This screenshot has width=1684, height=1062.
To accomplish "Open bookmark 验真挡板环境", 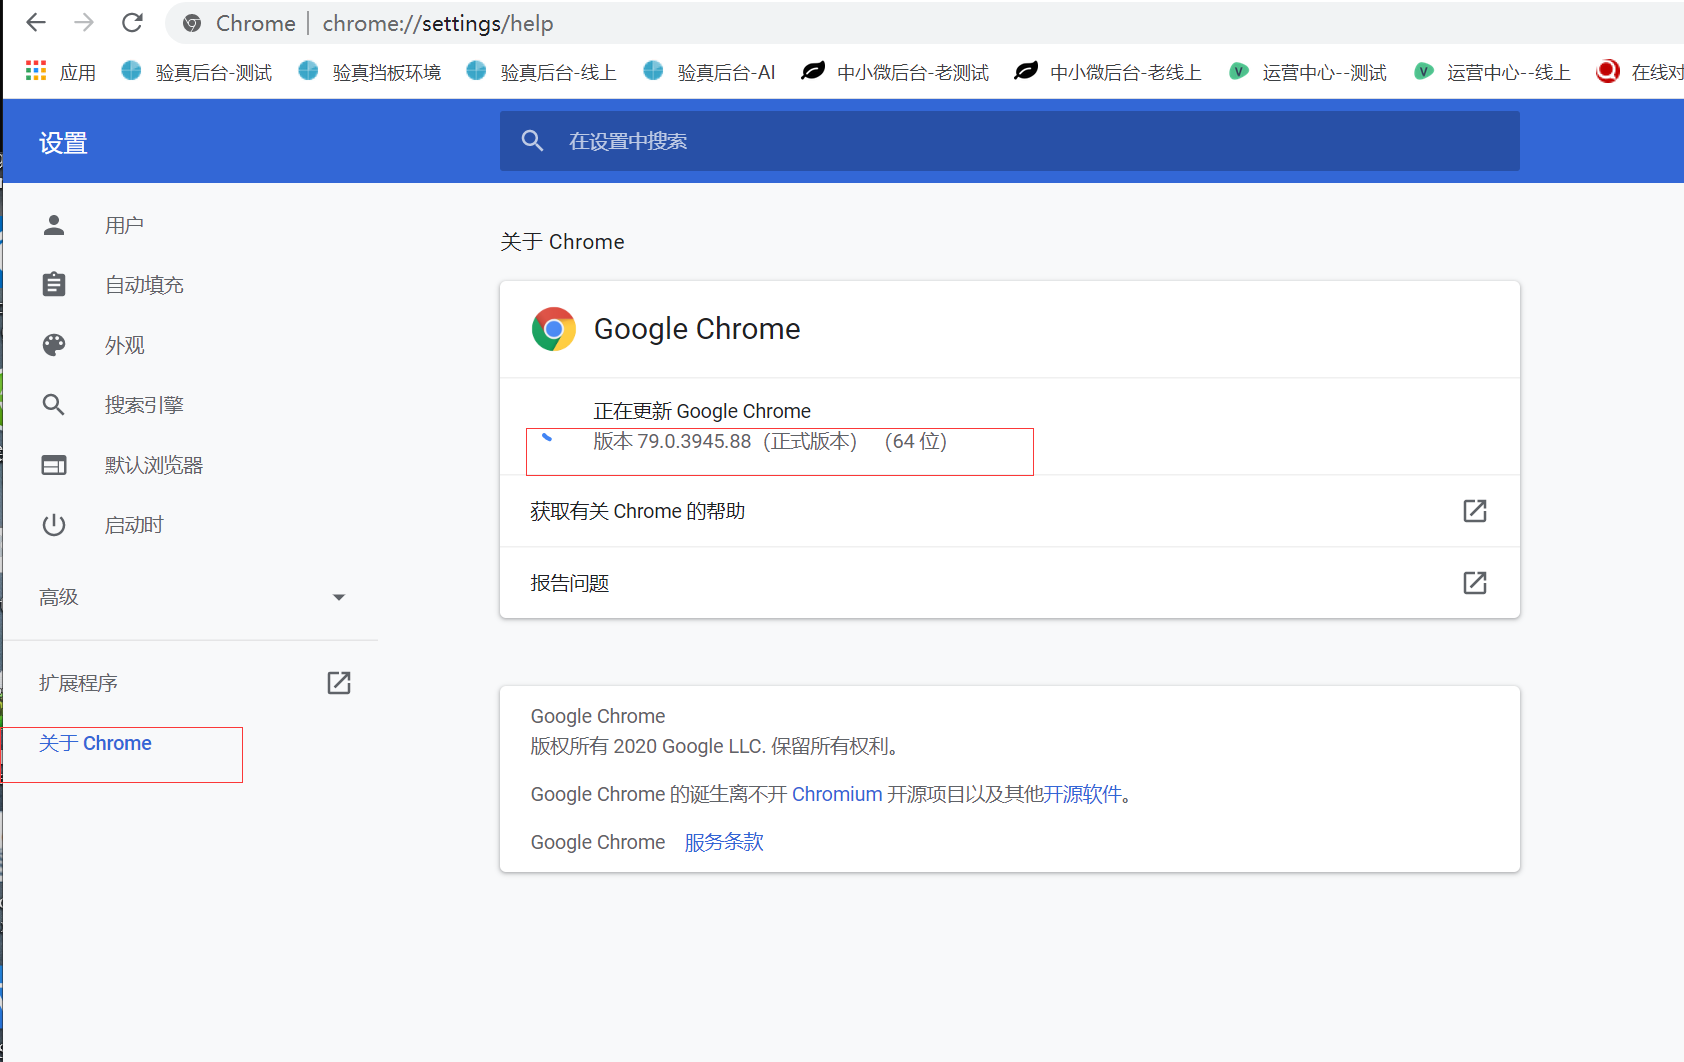I will click(x=370, y=72).
